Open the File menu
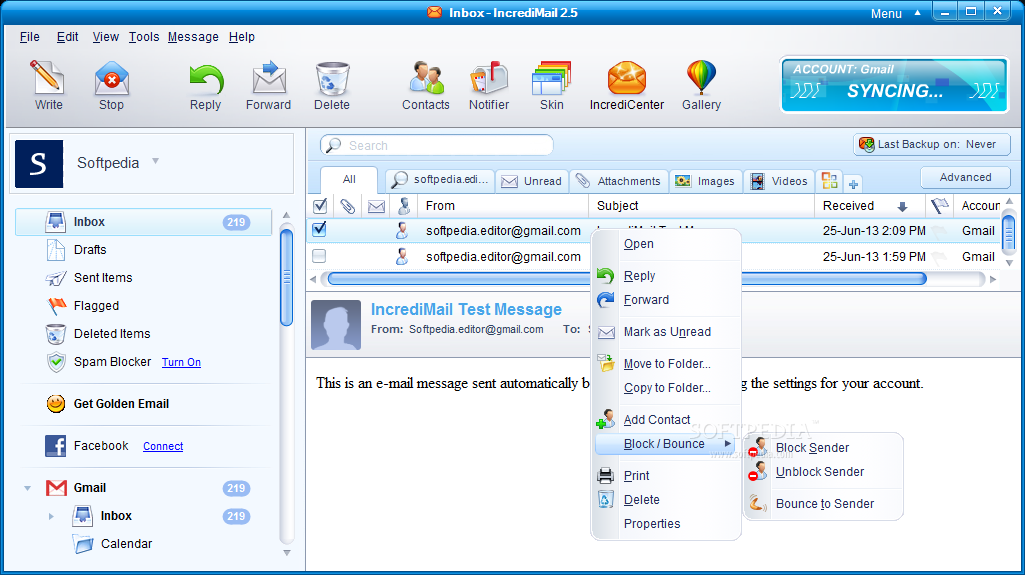The width and height of the screenshot is (1025, 575). coord(29,37)
